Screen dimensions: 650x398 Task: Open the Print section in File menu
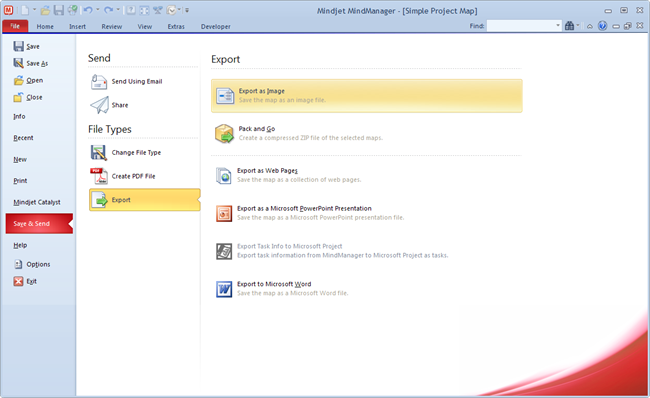(20, 181)
